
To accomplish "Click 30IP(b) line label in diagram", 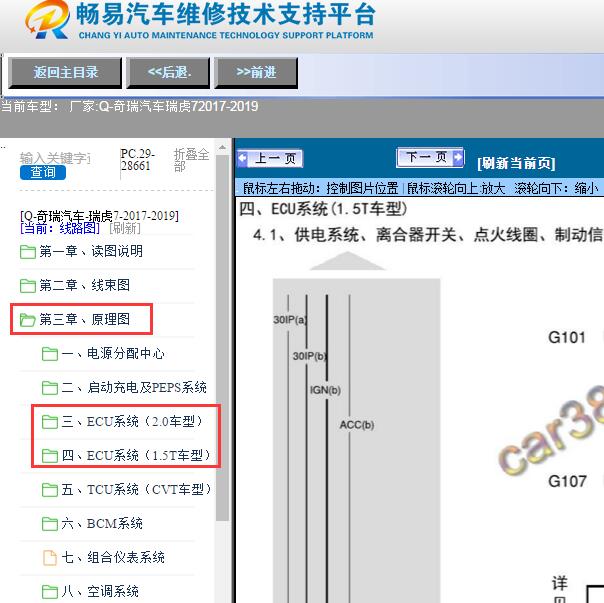I will pyautogui.click(x=310, y=356).
